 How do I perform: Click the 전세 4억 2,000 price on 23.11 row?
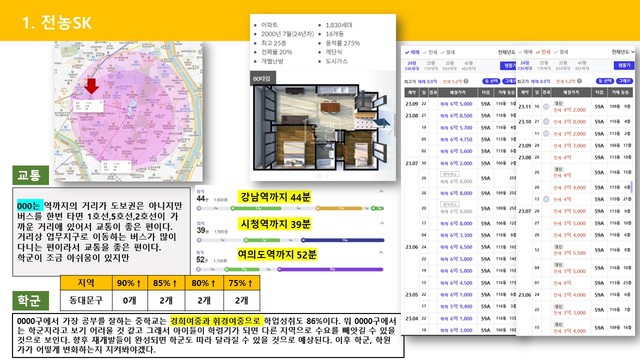tap(569, 110)
